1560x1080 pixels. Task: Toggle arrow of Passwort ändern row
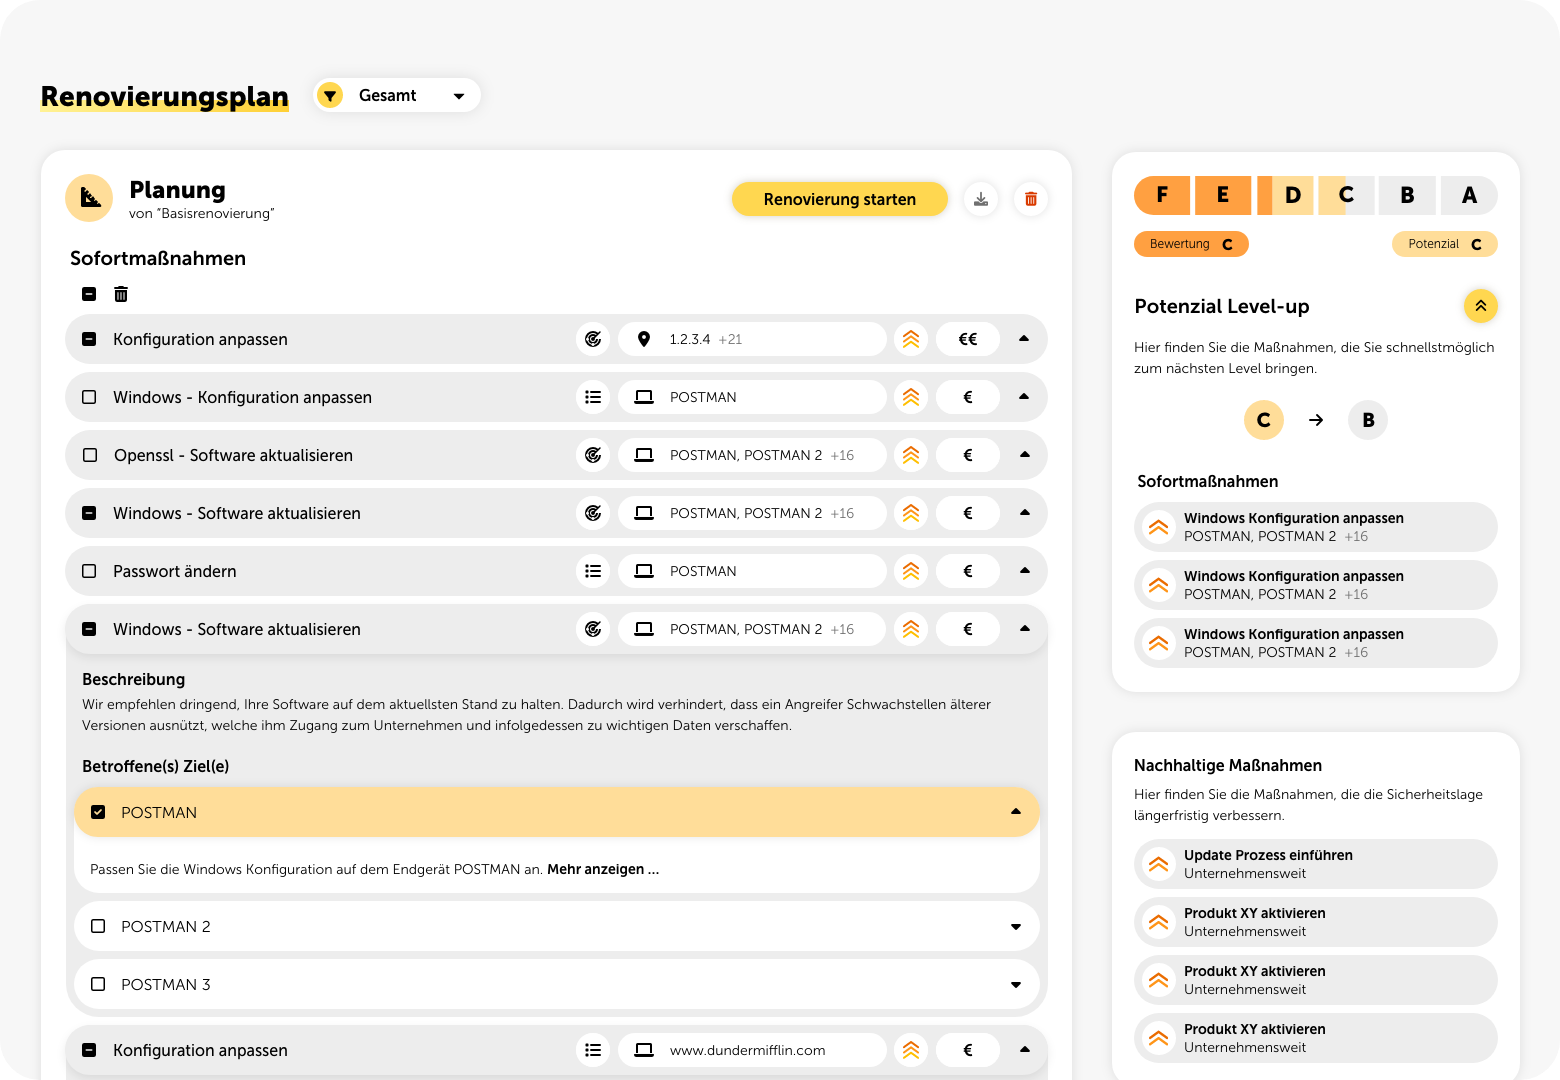(1024, 570)
